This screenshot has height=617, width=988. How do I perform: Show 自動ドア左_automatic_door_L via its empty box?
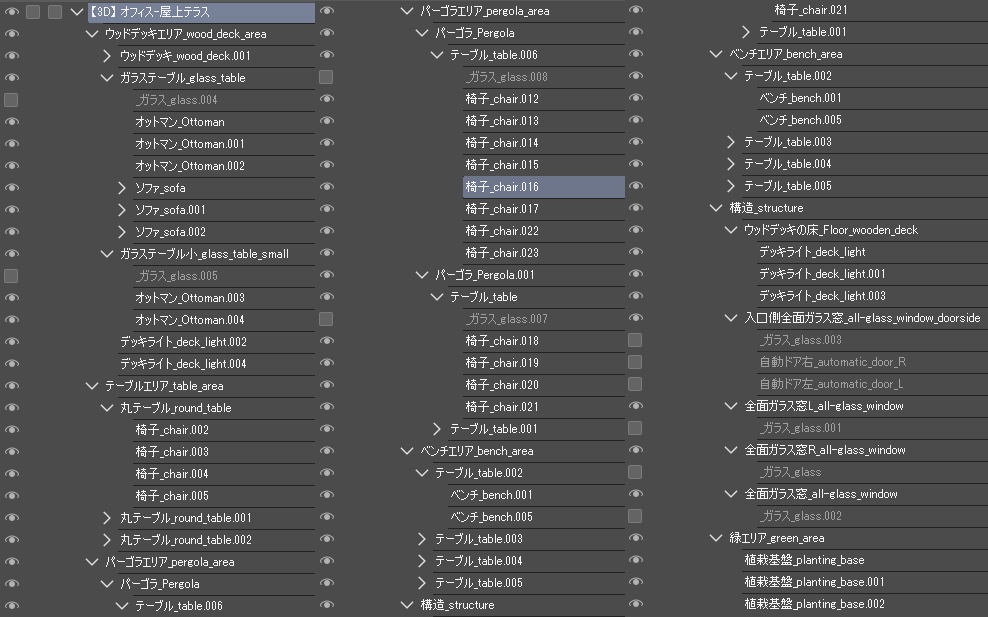635,384
